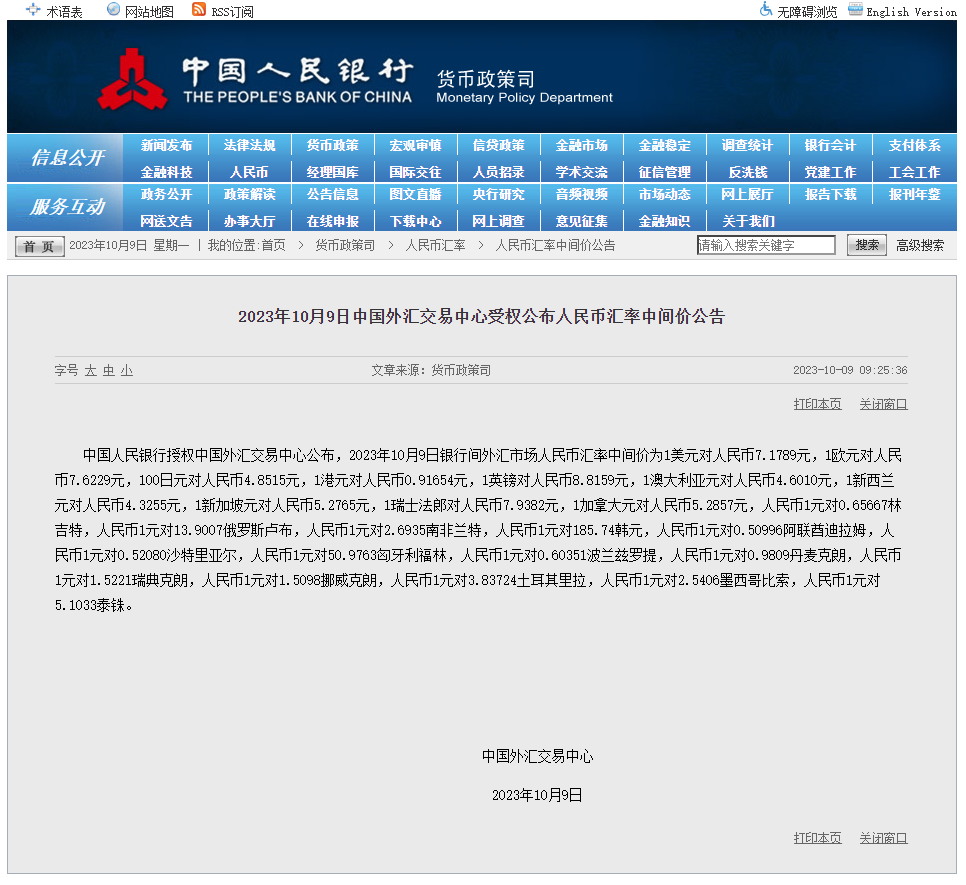The width and height of the screenshot is (966, 885).
Task: Open the 金融科技 menu item
Action: [x=166, y=172]
